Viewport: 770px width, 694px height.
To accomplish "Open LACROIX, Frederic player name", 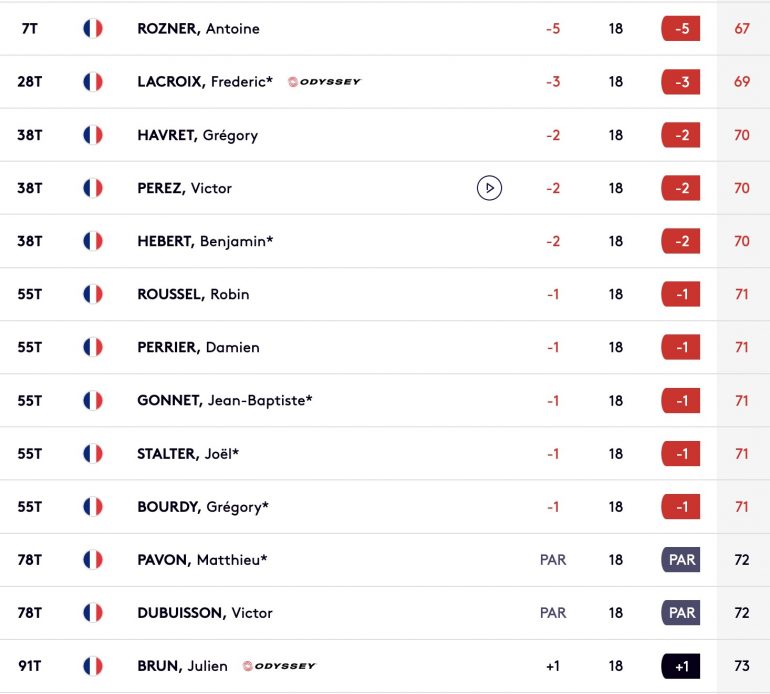I will 205,82.
